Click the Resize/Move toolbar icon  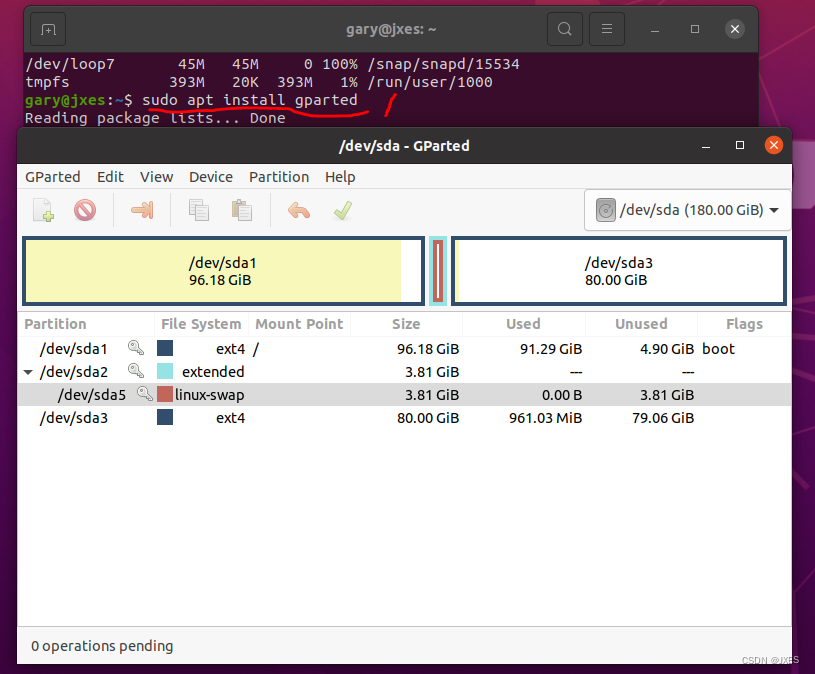[142, 210]
